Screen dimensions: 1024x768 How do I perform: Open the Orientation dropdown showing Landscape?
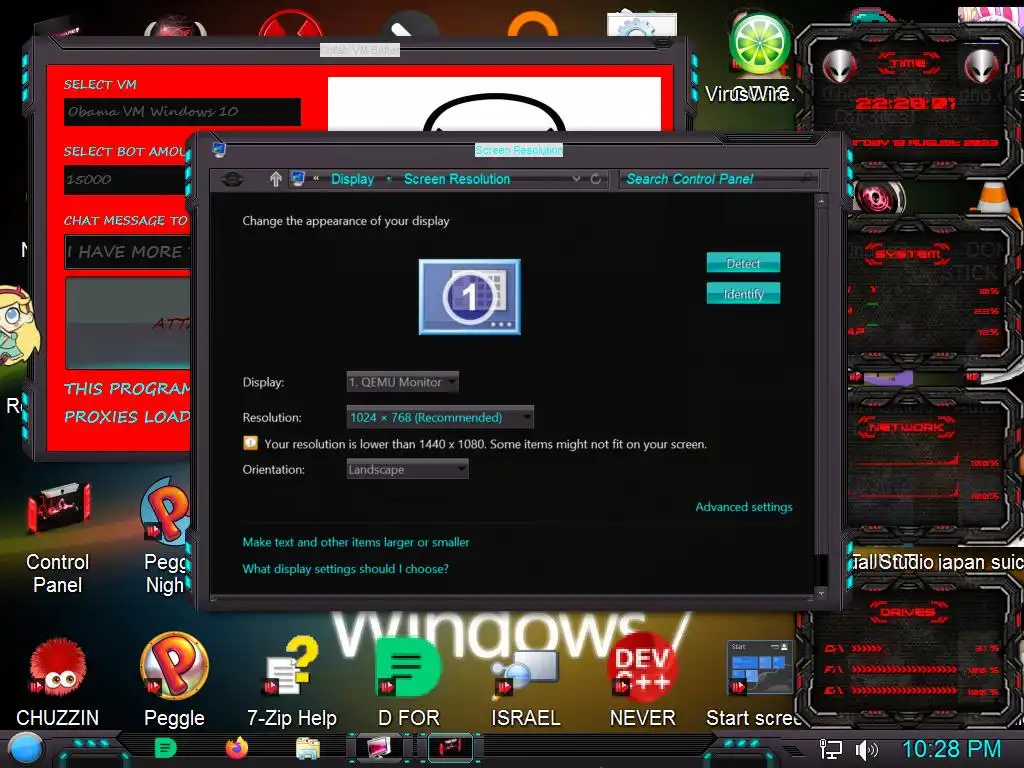(x=408, y=469)
